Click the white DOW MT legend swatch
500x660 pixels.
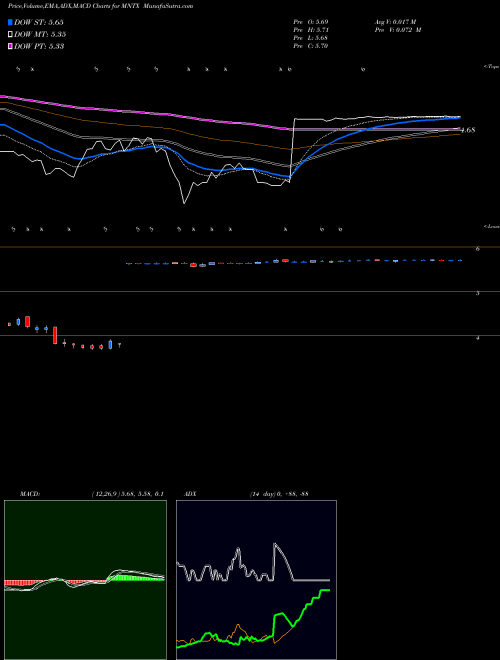(10, 35)
